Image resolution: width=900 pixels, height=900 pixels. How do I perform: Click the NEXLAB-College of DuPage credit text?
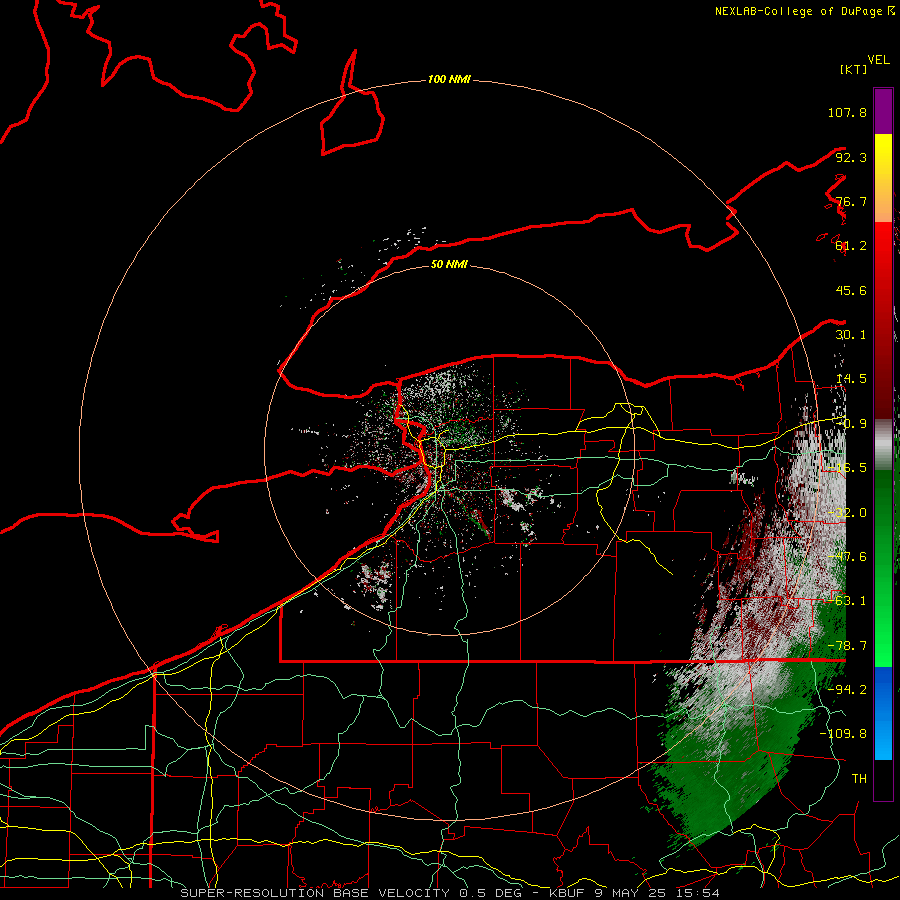(804, 11)
